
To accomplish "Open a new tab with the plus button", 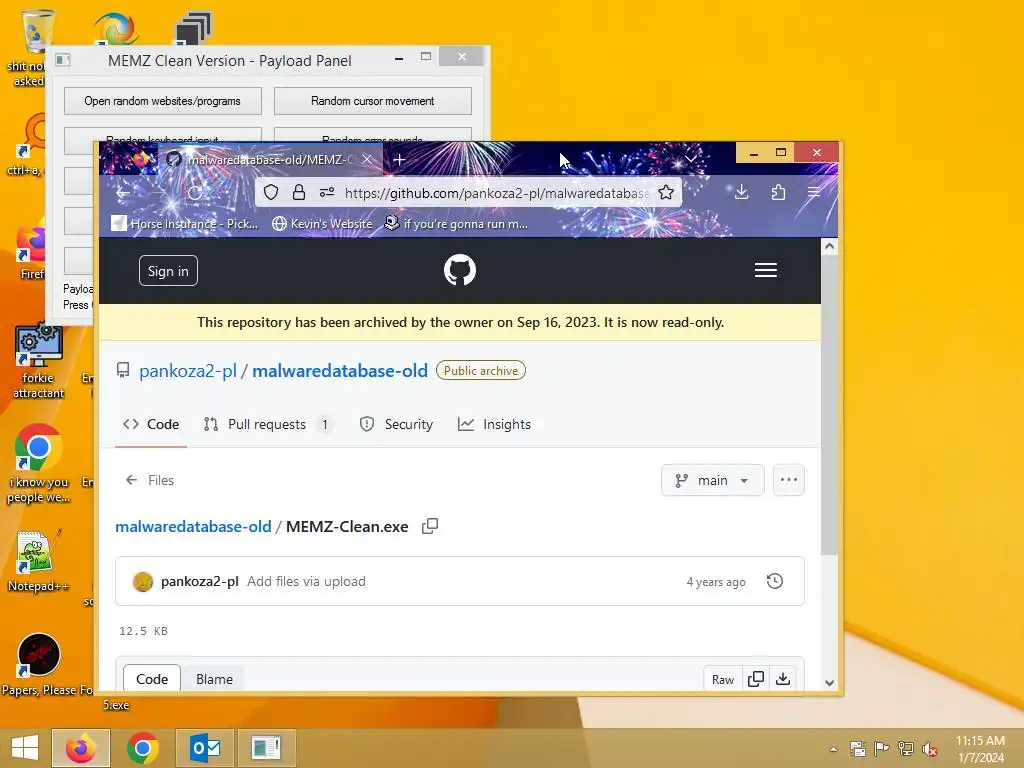I will click(x=399, y=159).
